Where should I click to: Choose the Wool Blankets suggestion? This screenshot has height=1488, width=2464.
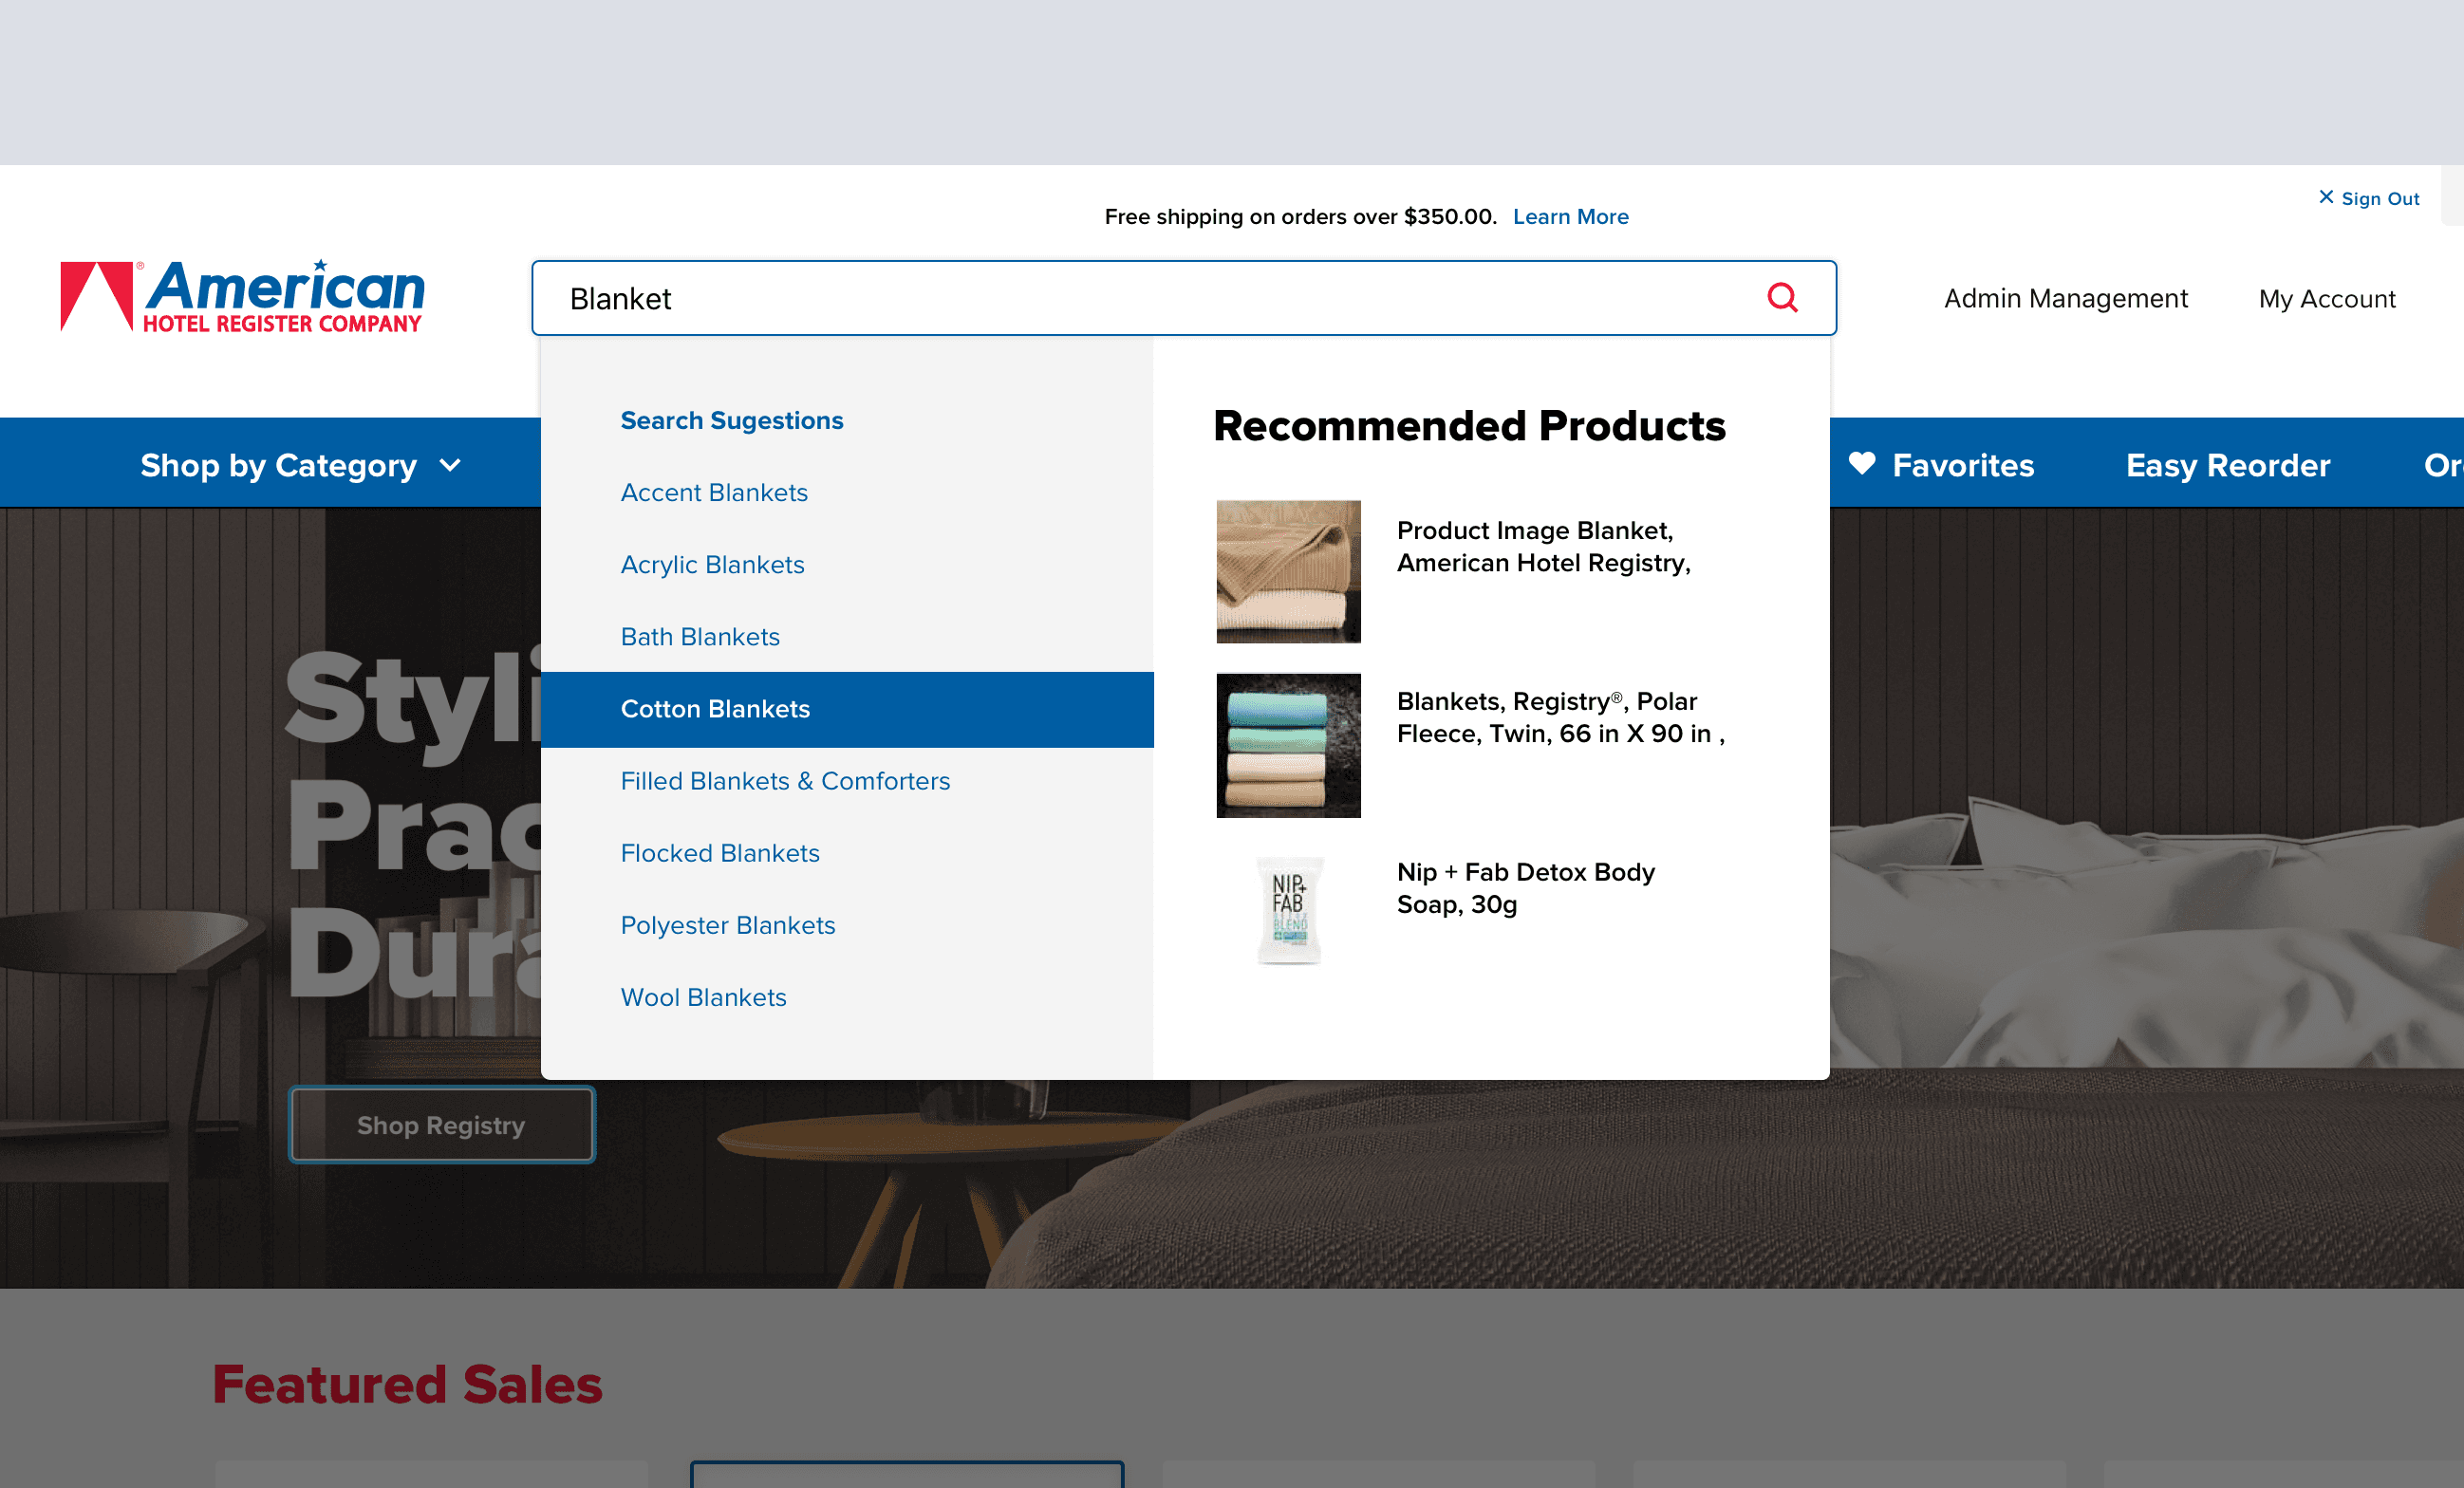coord(703,997)
